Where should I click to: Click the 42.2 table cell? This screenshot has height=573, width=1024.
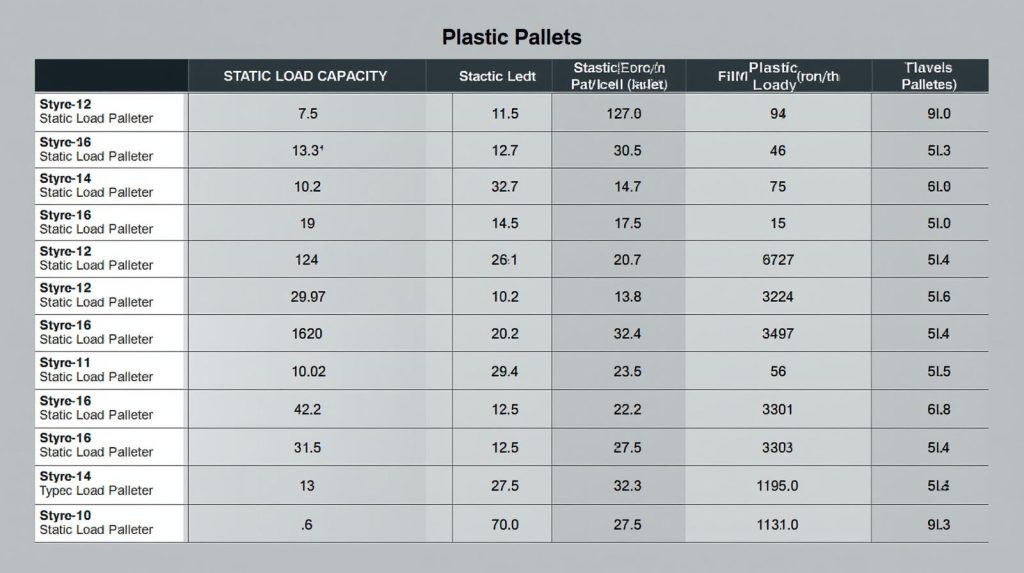coord(307,409)
